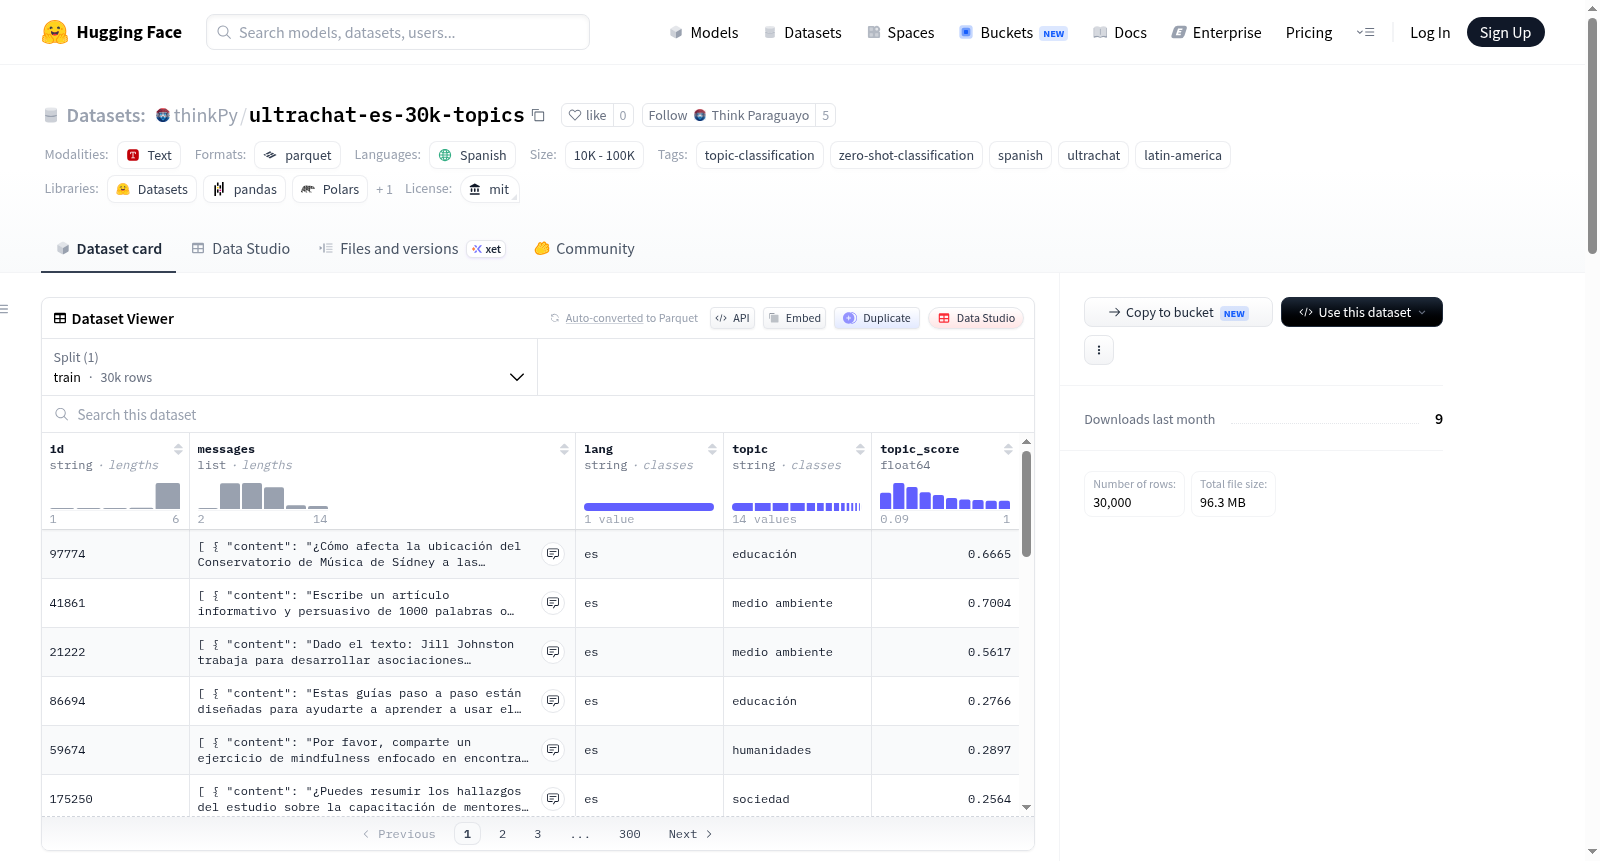Screen dimensions: 1600x861
Task: Open the messages preview for row 86694
Action: pyautogui.click(x=553, y=701)
